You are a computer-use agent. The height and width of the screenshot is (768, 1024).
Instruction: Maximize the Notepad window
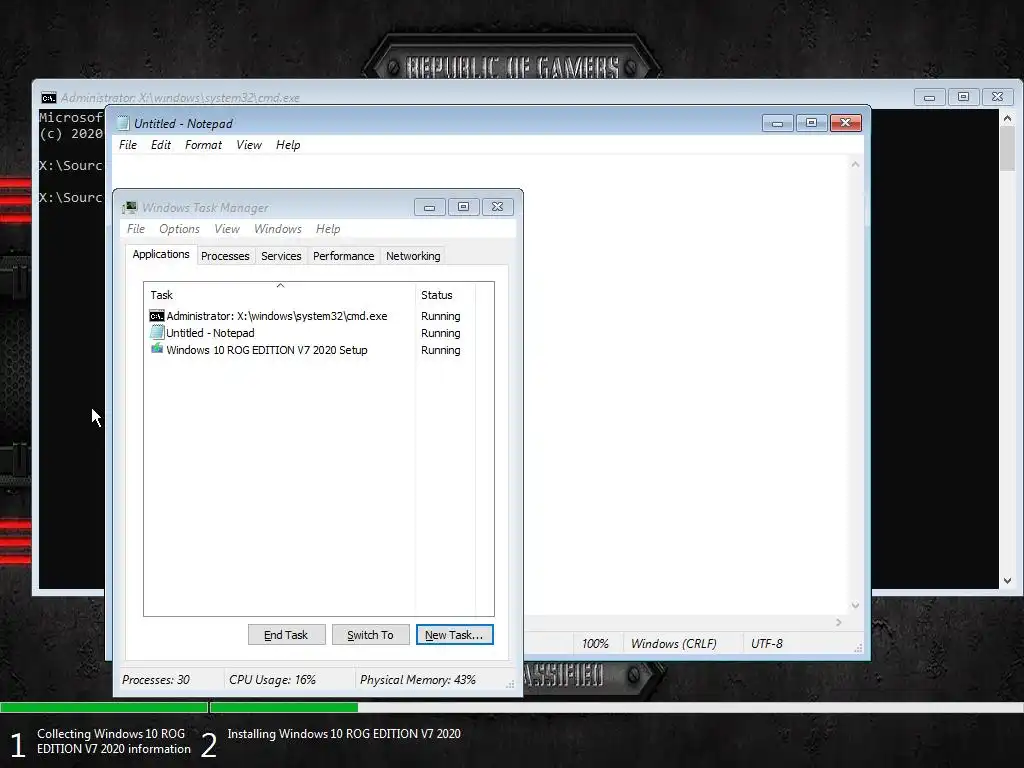pos(812,123)
